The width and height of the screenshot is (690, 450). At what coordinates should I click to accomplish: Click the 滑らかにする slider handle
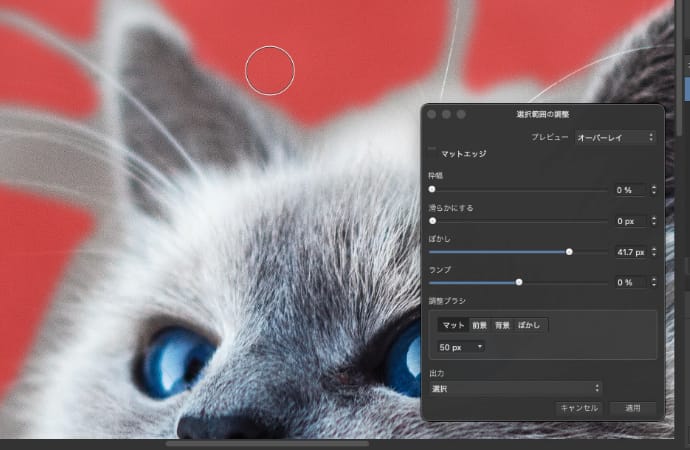pos(432,220)
